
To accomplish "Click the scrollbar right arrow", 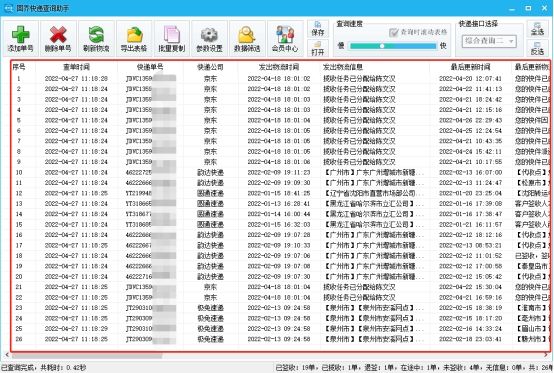I will click(x=546, y=355).
